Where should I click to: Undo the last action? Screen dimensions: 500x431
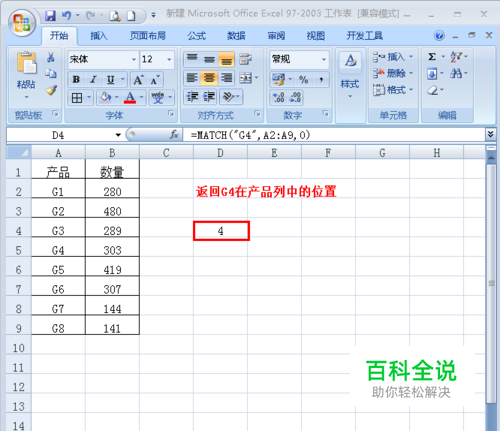tap(66, 15)
